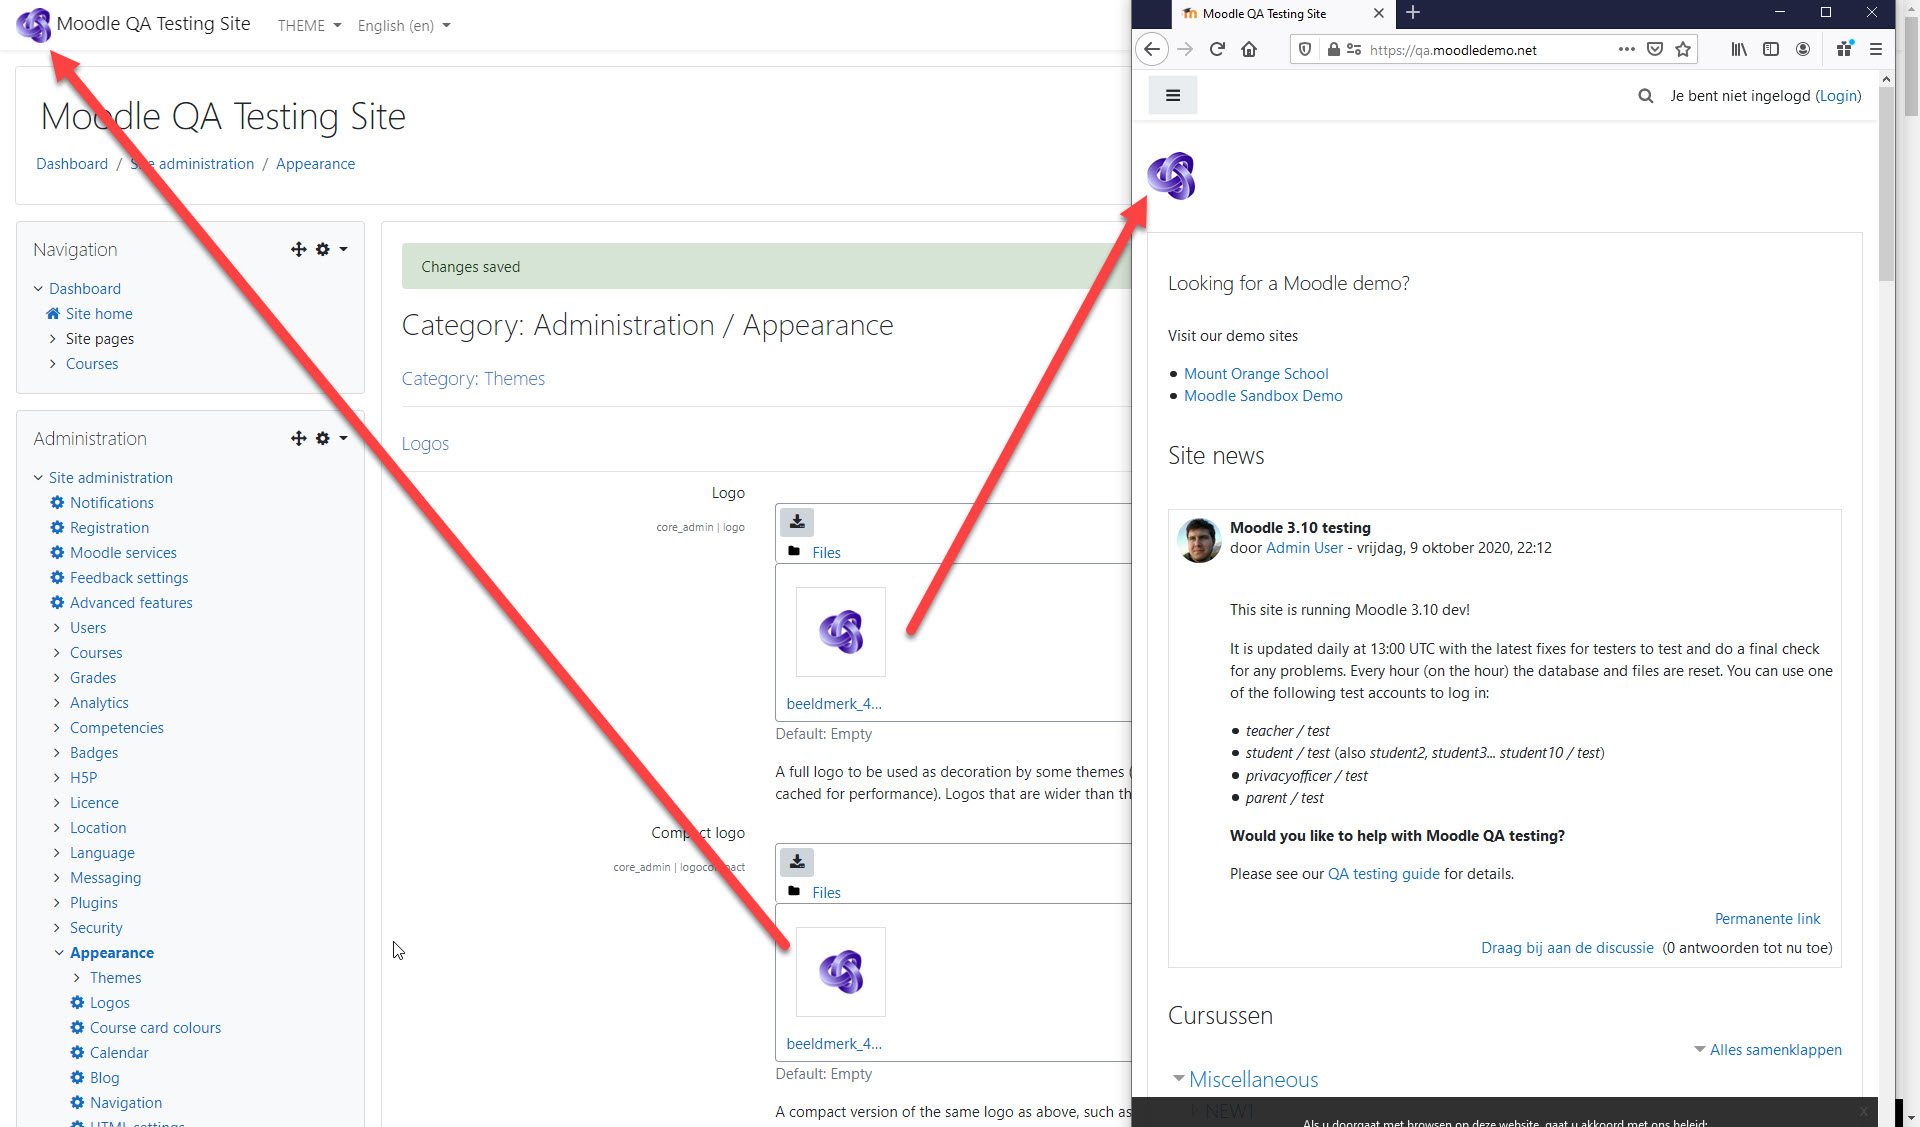Click the Firefox account icon
This screenshot has width=1920, height=1127.
(x=1803, y=49)
